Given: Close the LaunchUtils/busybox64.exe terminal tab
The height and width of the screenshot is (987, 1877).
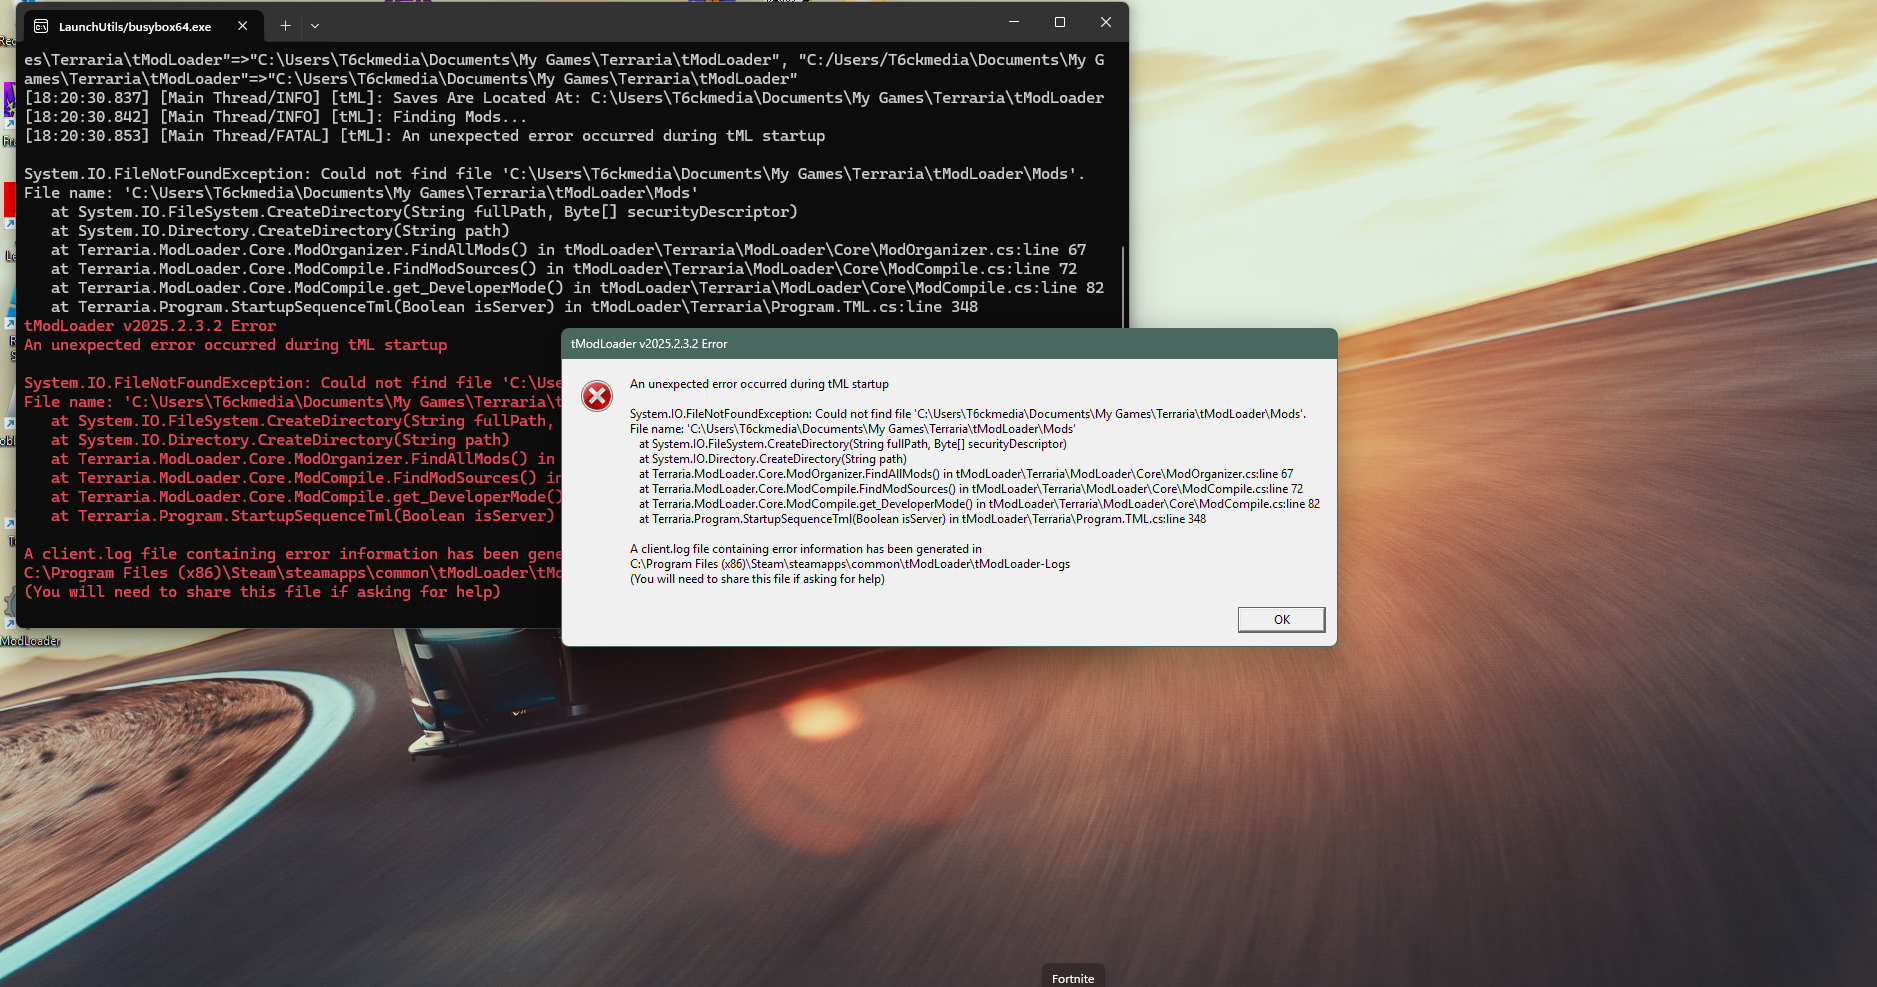Looking at the screenshot, I should tap(242, 26).
